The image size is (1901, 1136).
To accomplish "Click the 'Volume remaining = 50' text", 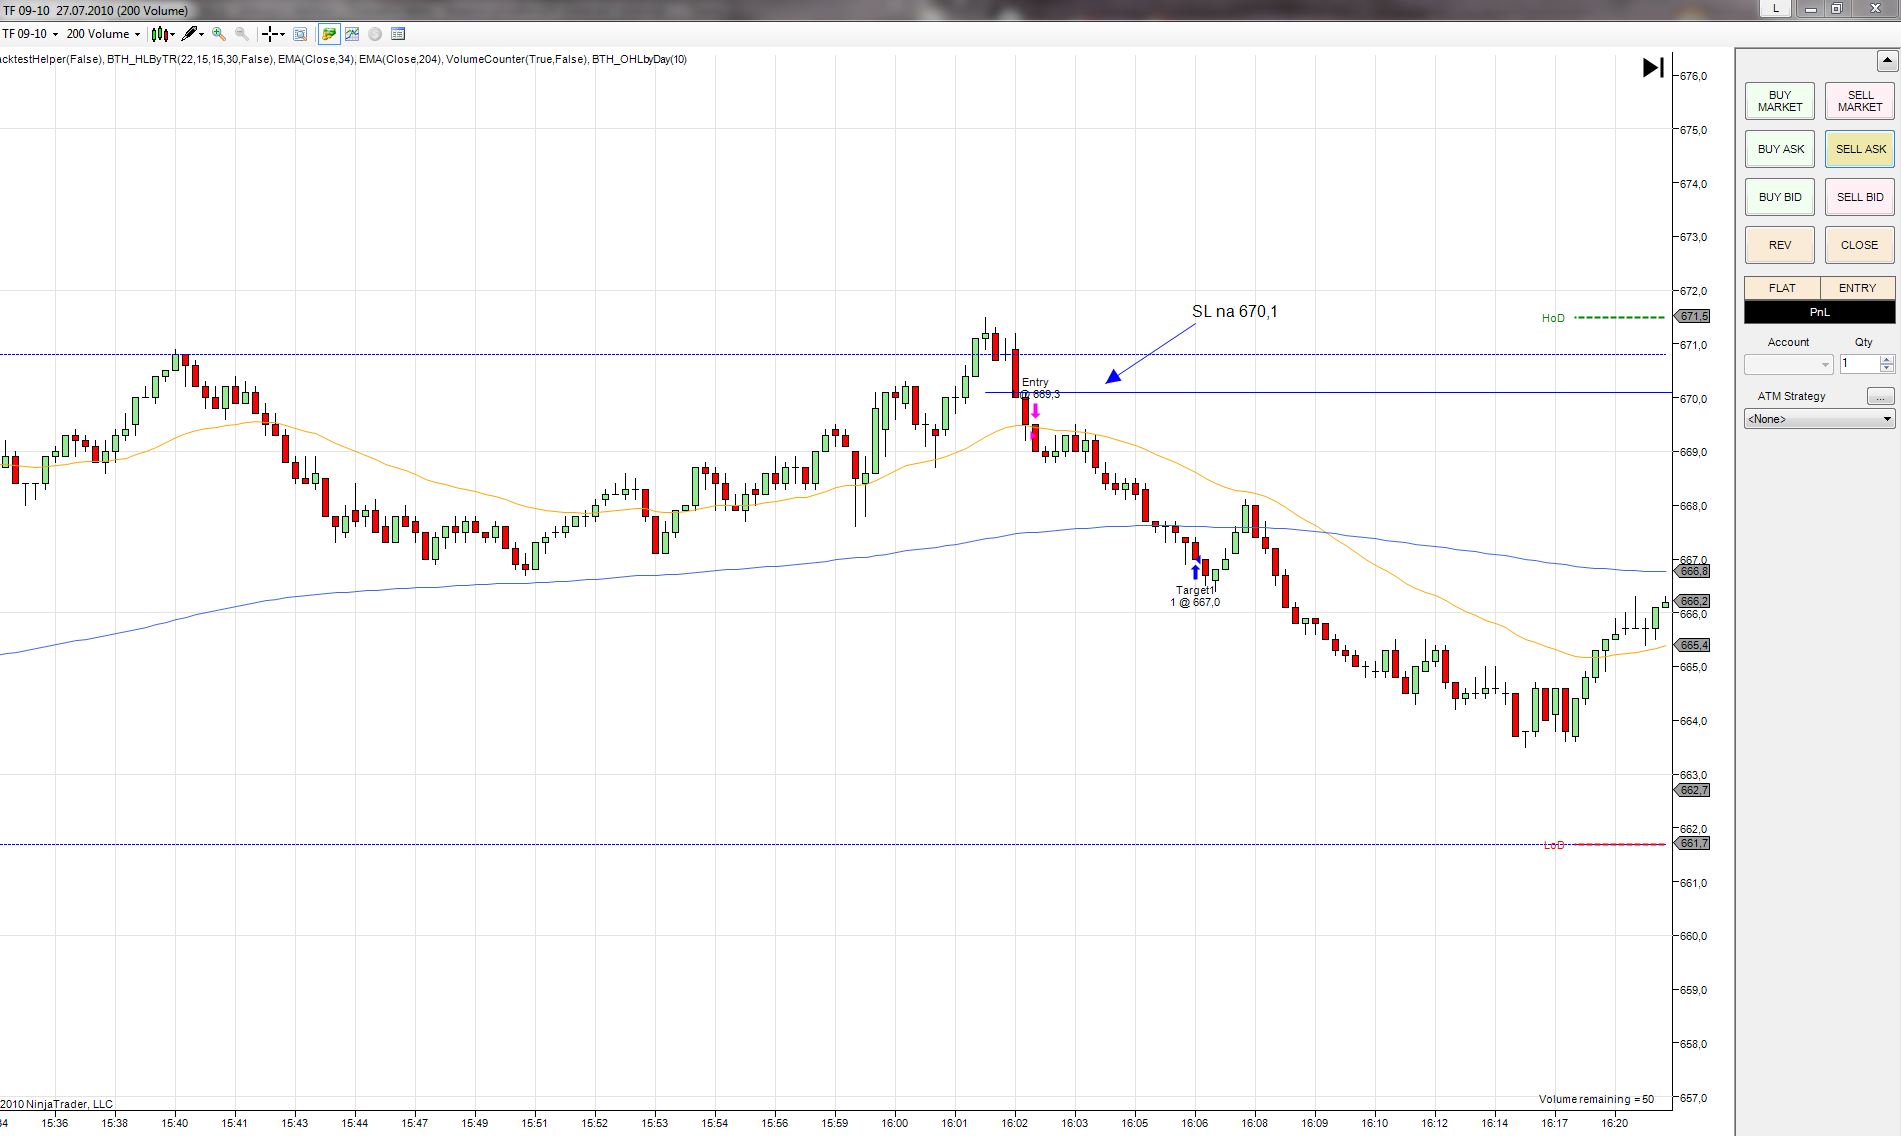I will (1596, 1099).
